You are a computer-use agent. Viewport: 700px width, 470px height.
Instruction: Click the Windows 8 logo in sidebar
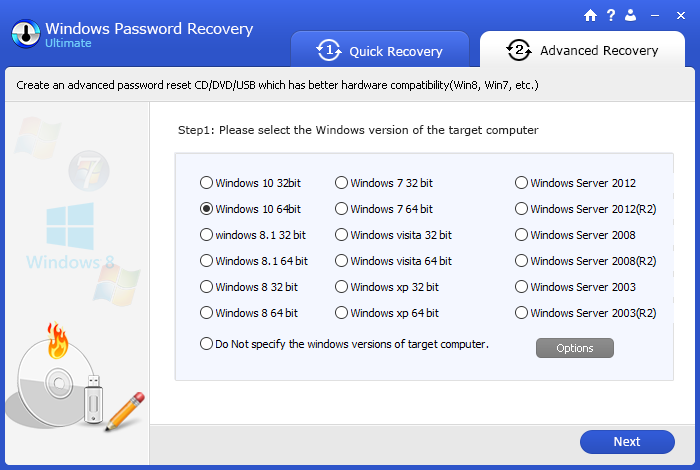tap(70, 237)
